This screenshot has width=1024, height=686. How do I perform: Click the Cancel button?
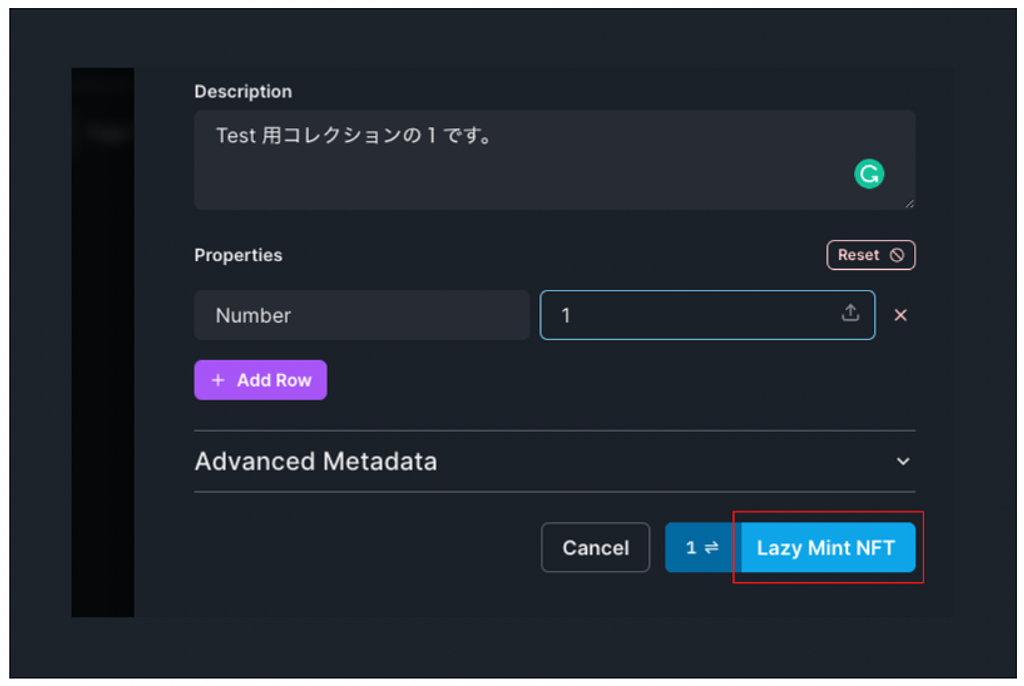[595, 548]
